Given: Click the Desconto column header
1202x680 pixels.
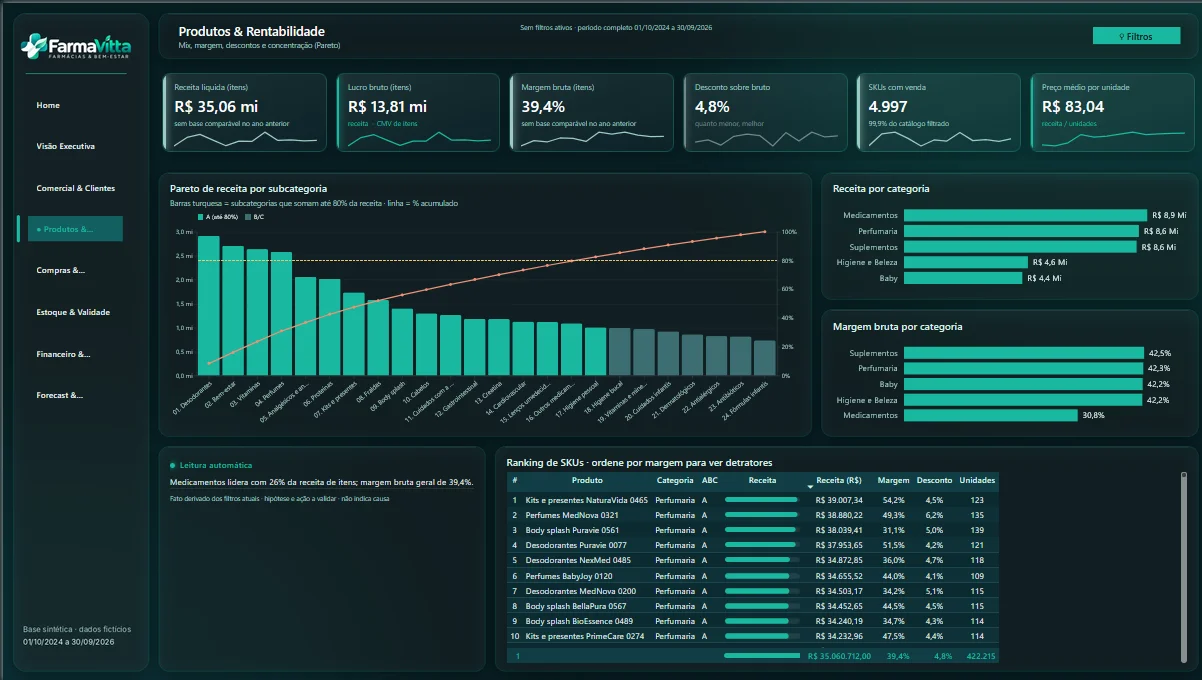Looking at the screenshot, I should [934, 480].
